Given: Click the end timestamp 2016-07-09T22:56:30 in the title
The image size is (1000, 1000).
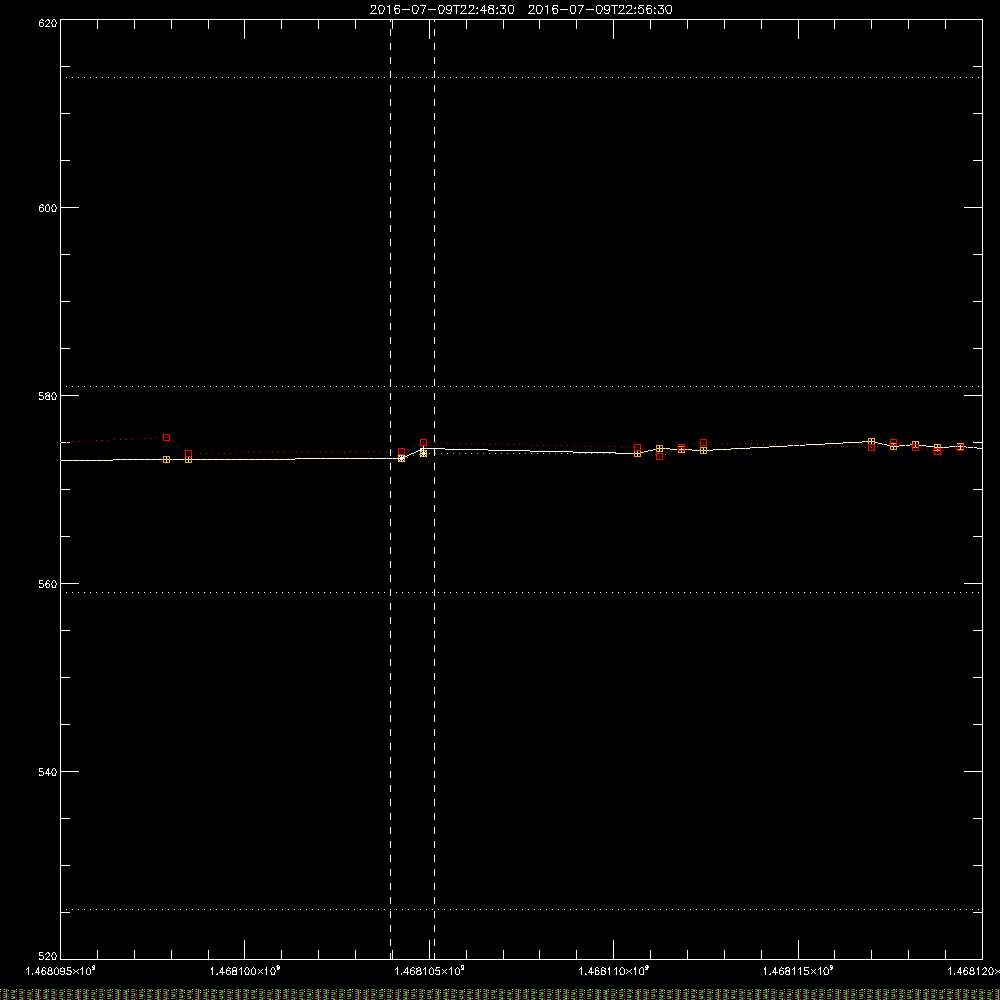Looking at the screenshot, I should 600,10.
